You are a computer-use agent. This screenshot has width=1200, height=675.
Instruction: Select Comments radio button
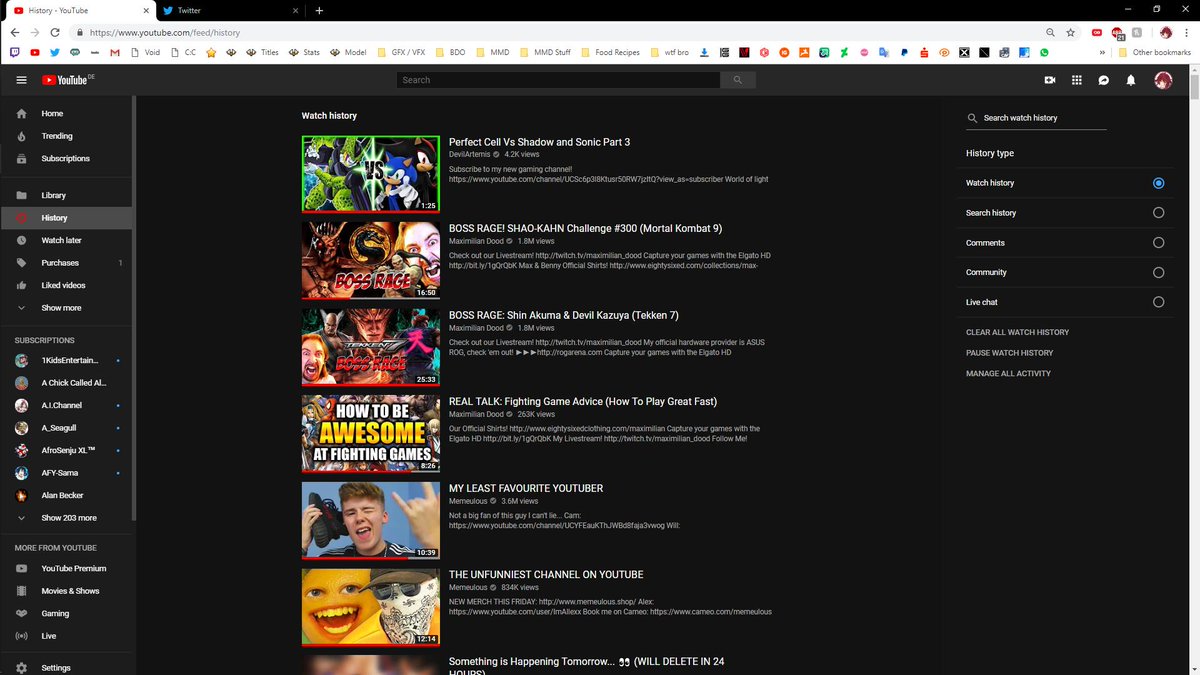coord(1158,243)
